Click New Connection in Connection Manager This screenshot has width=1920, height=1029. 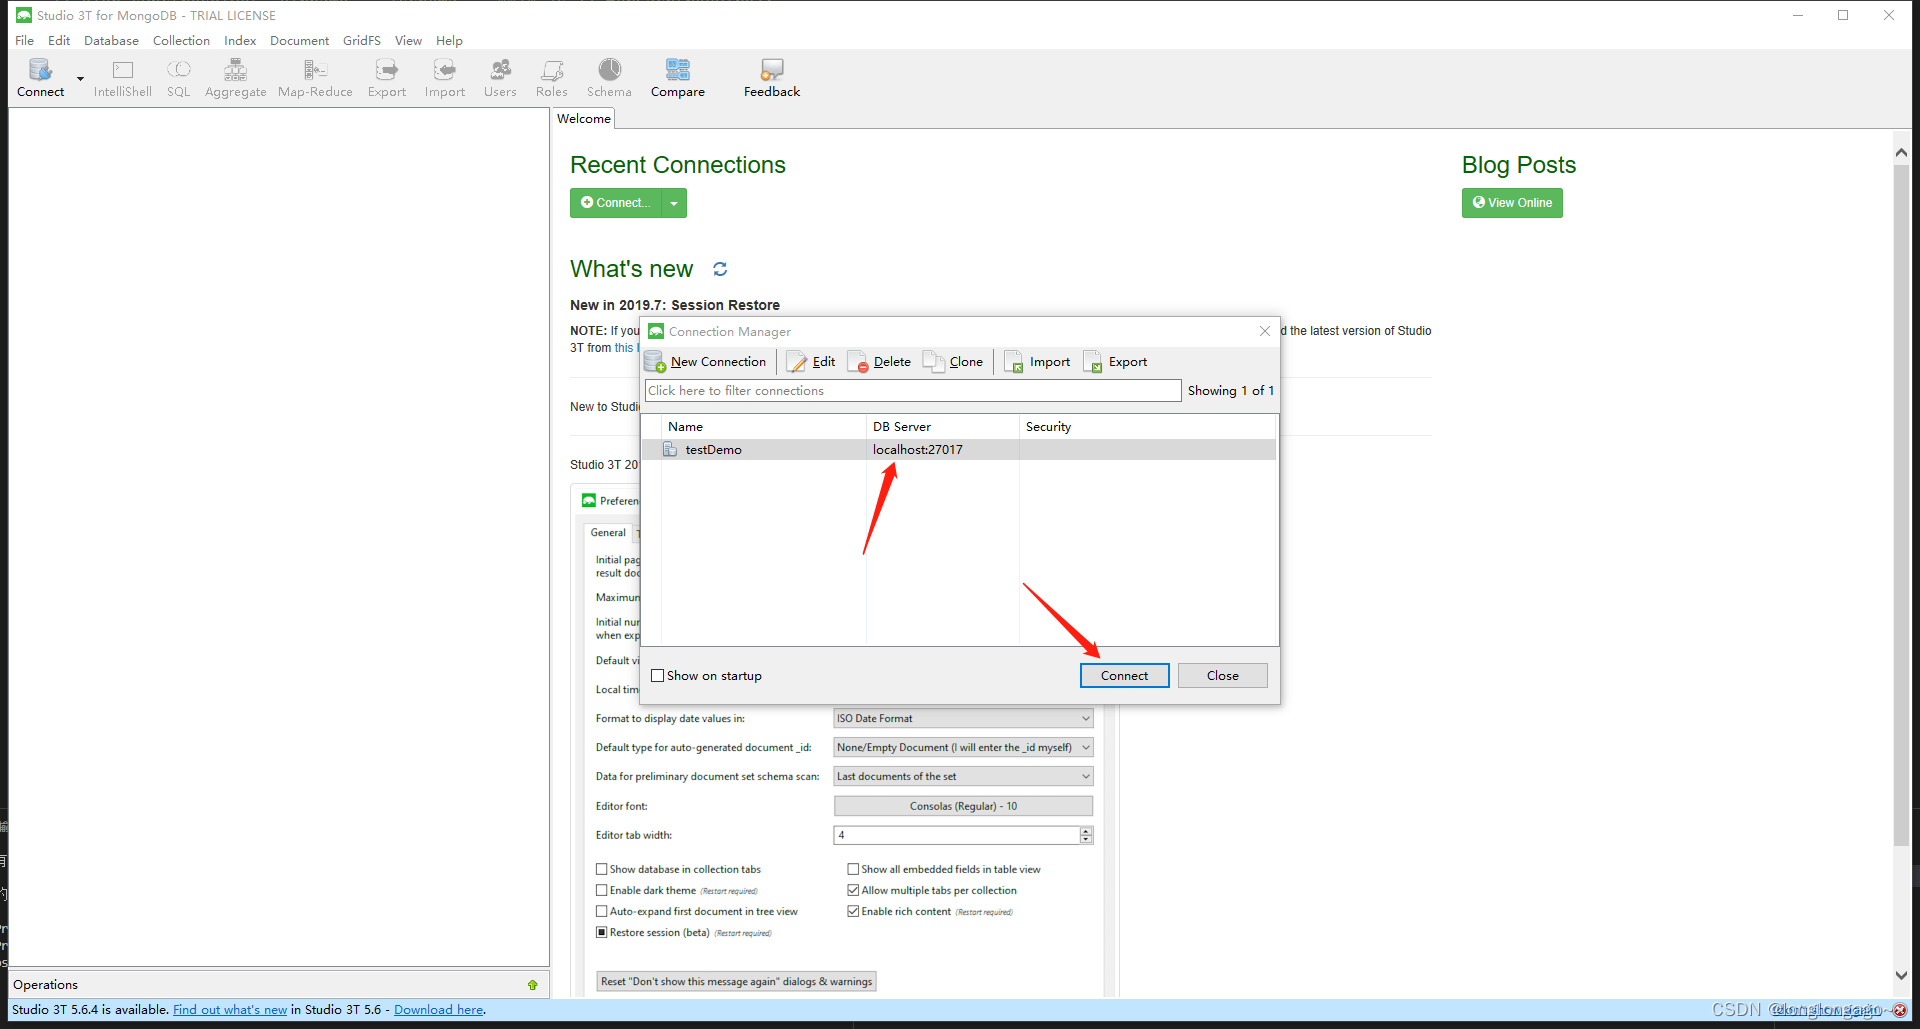(706, 362)
